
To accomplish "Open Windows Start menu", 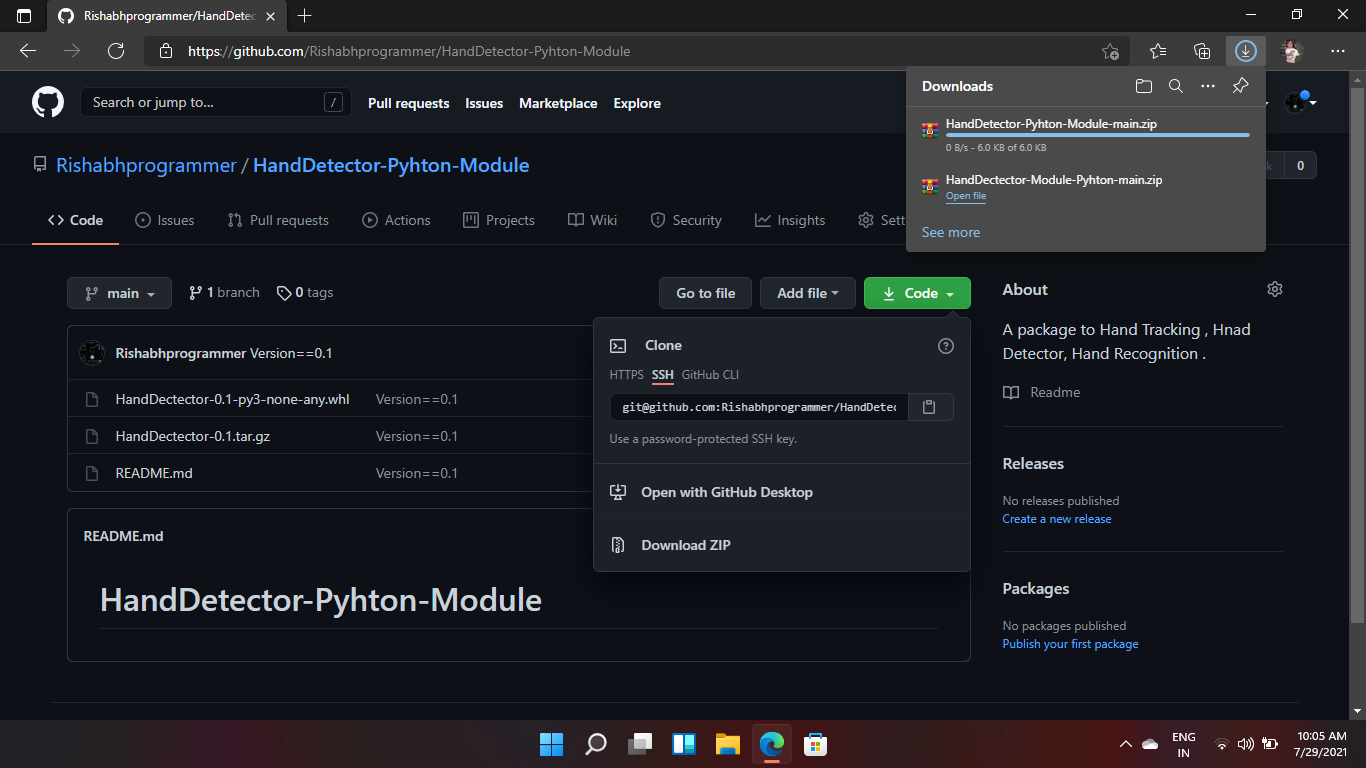I will (x=551, y=744).
